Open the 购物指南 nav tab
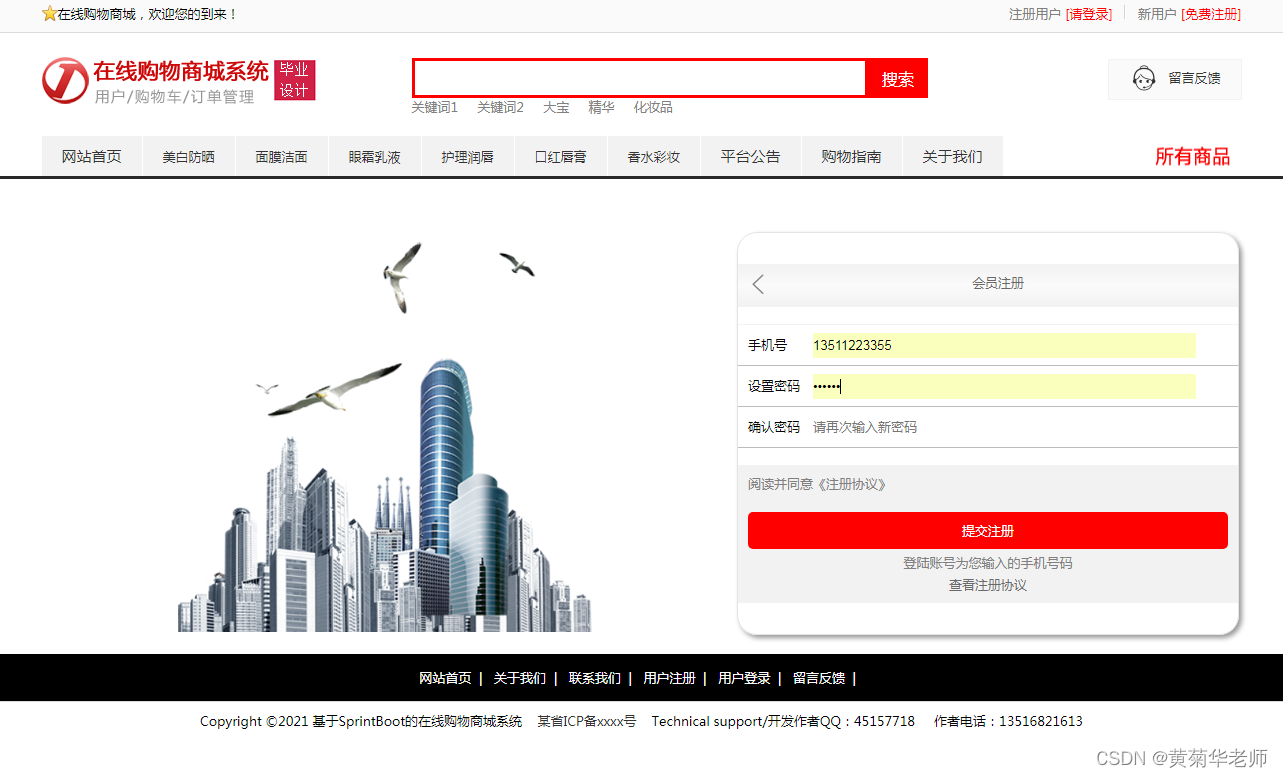The width and height of the screenshot is (1283, 778). [x=852, y=157]
